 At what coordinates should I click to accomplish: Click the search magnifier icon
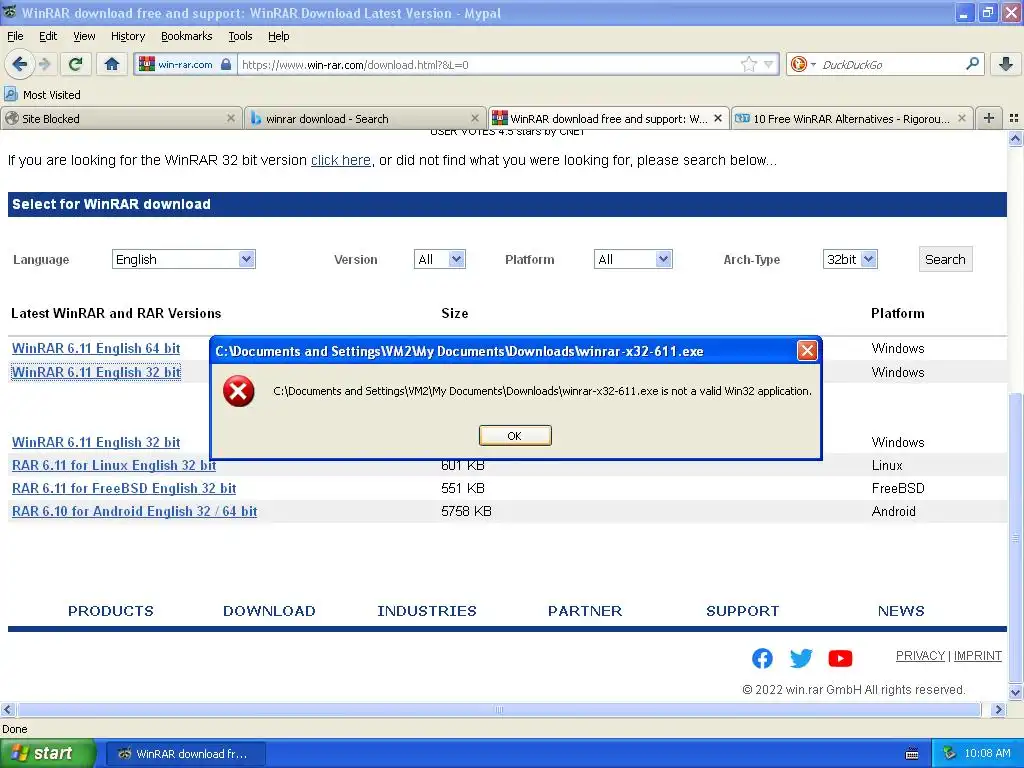coord(972,64)
